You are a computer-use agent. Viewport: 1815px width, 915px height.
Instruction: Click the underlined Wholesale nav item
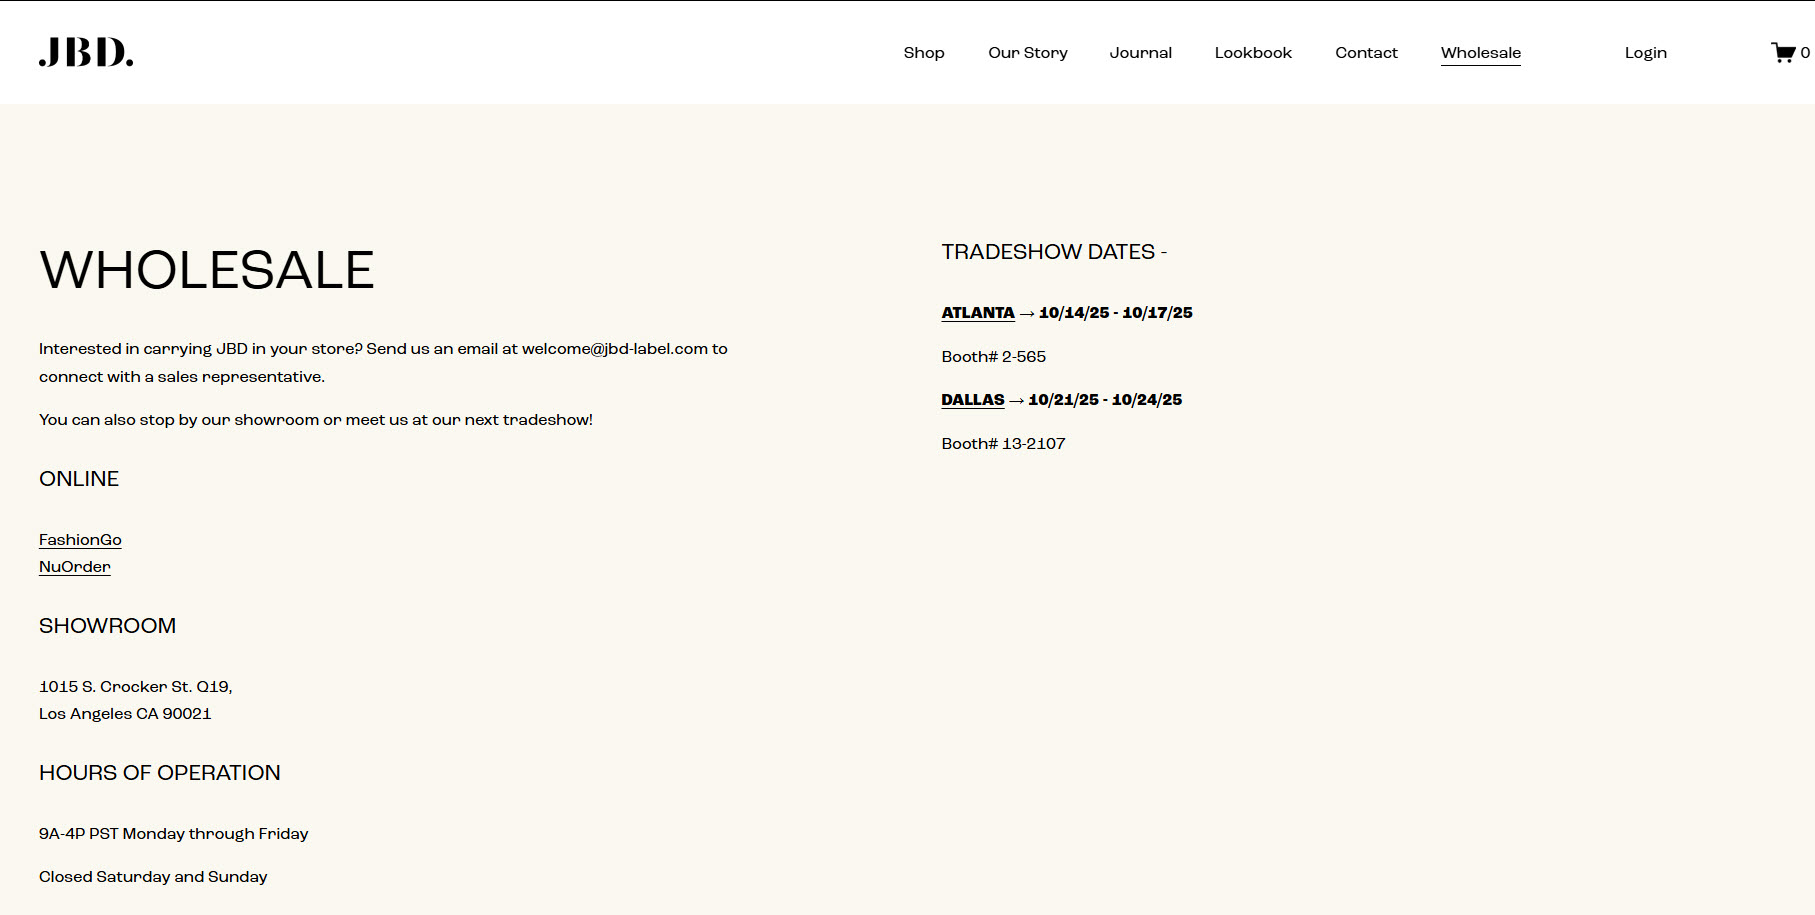(1480, 53)
